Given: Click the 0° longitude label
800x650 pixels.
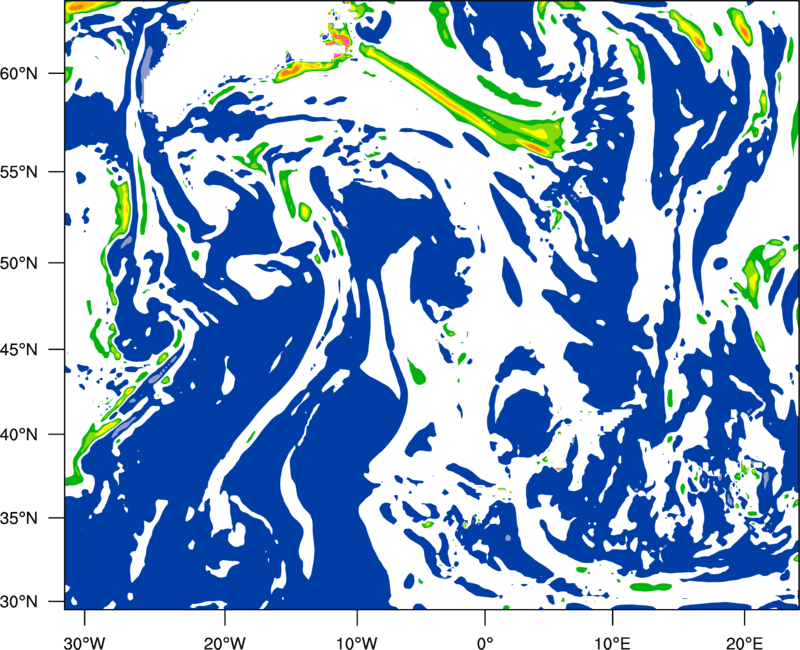Looking at the screenshot, I should [x=485, y=643].
